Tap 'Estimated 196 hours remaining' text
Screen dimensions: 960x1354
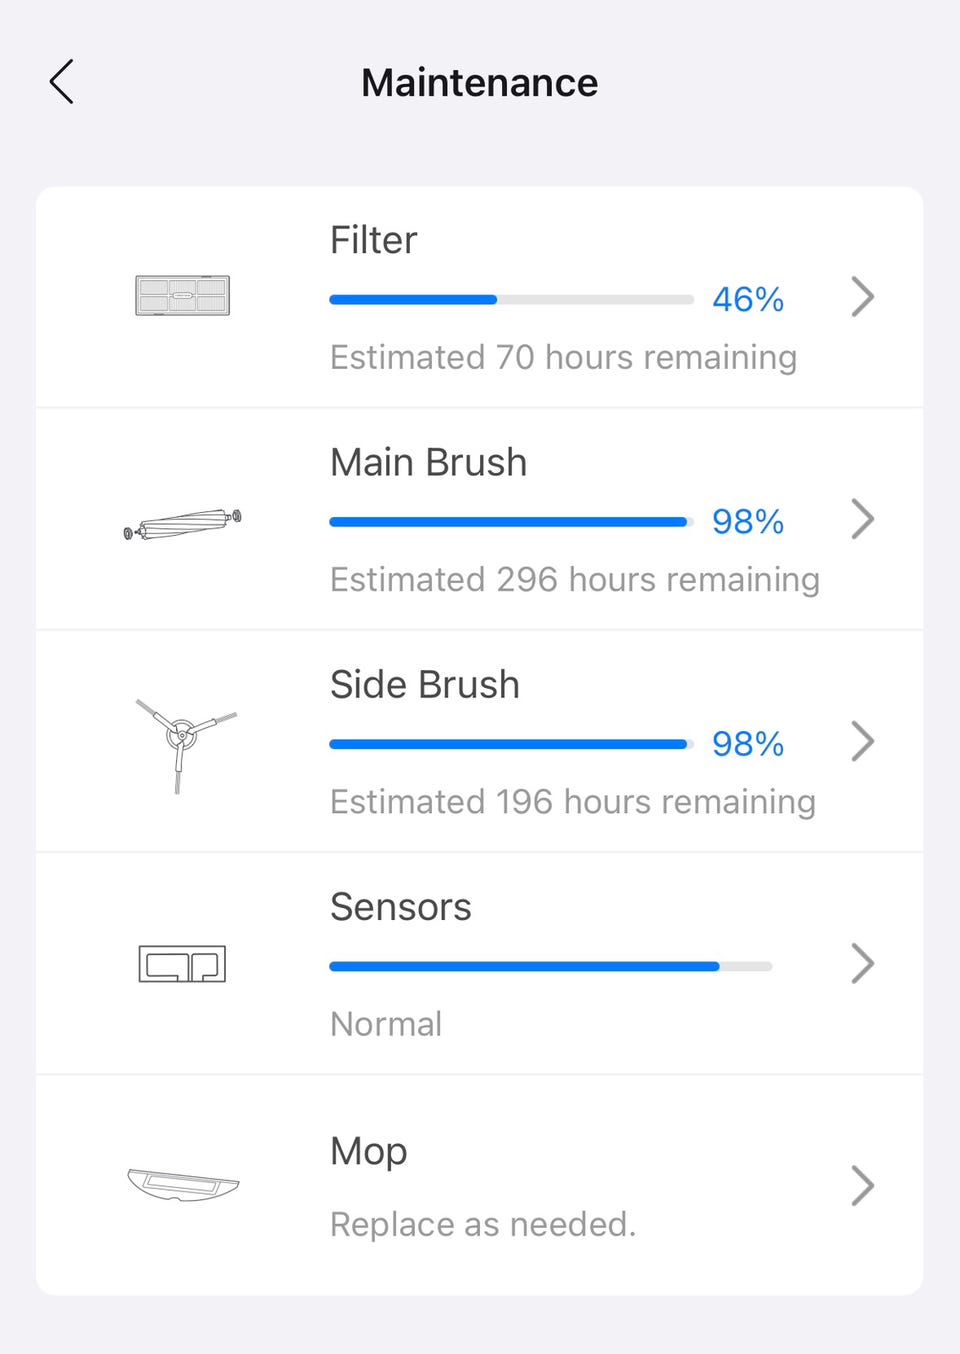click(572, 802)
